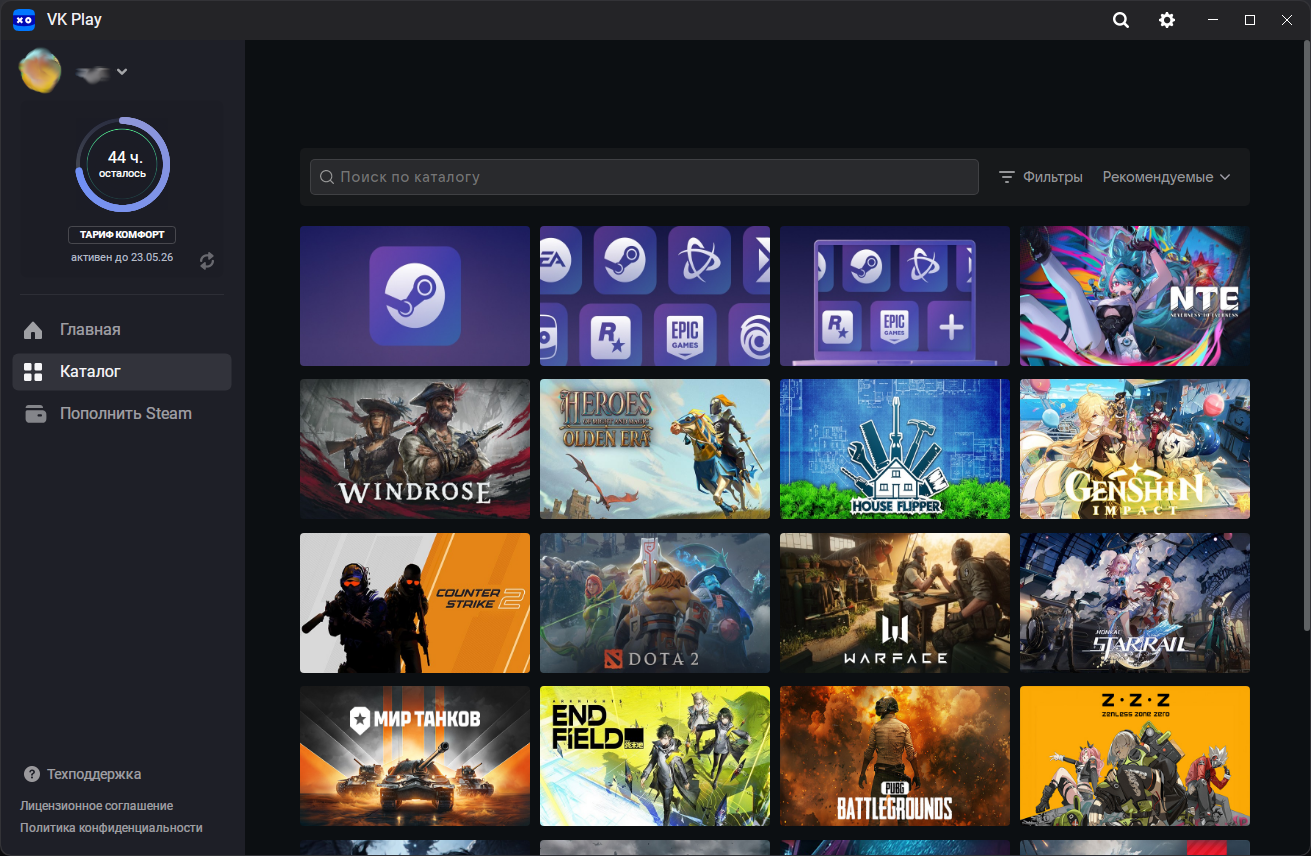Click the 44 hours remaining progress ring
This screenshot has height=856, width=1311.
click(x=122, y=165)
